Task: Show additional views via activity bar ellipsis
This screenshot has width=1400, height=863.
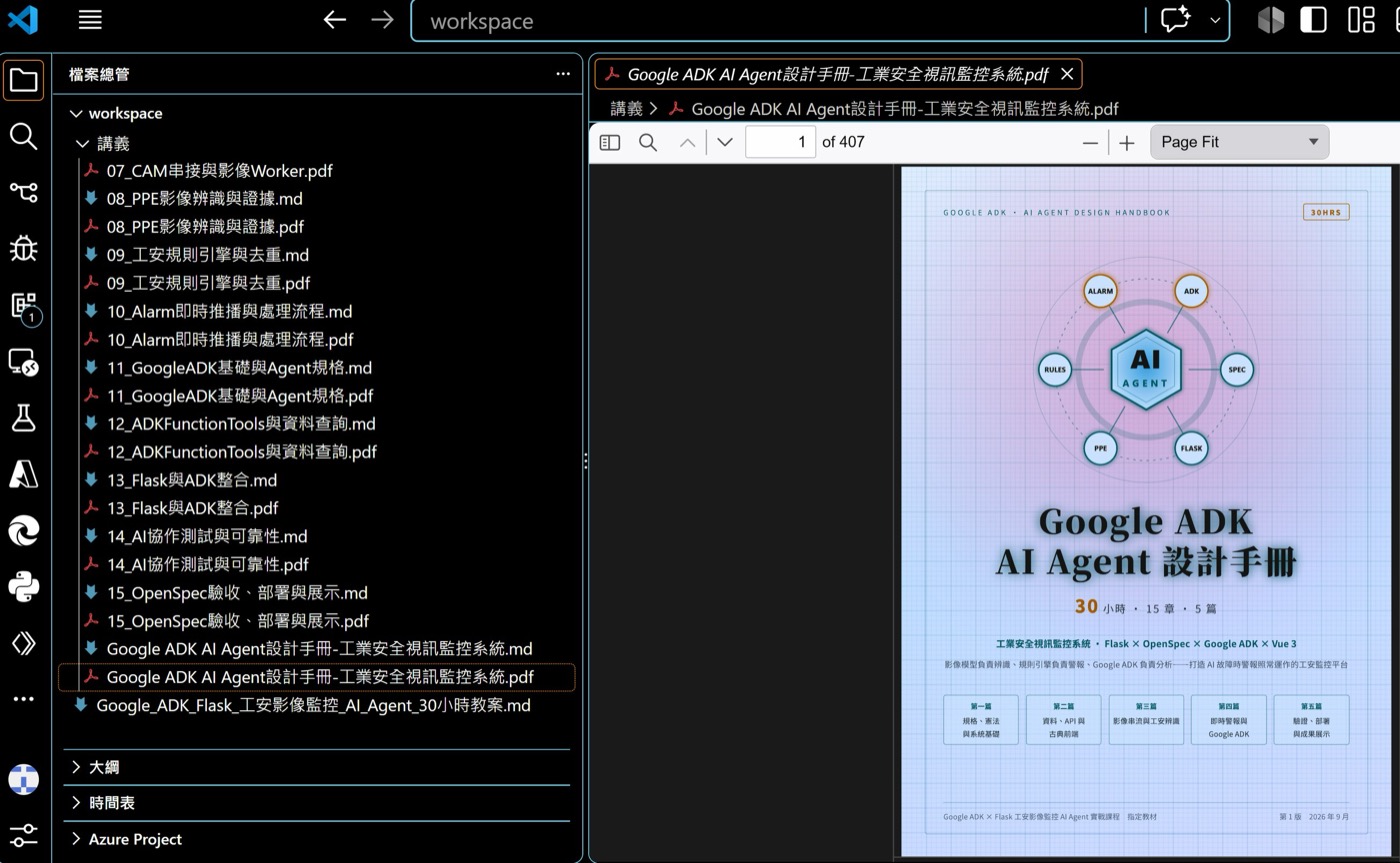Action: pyautogui.click(x=24, y=698)
